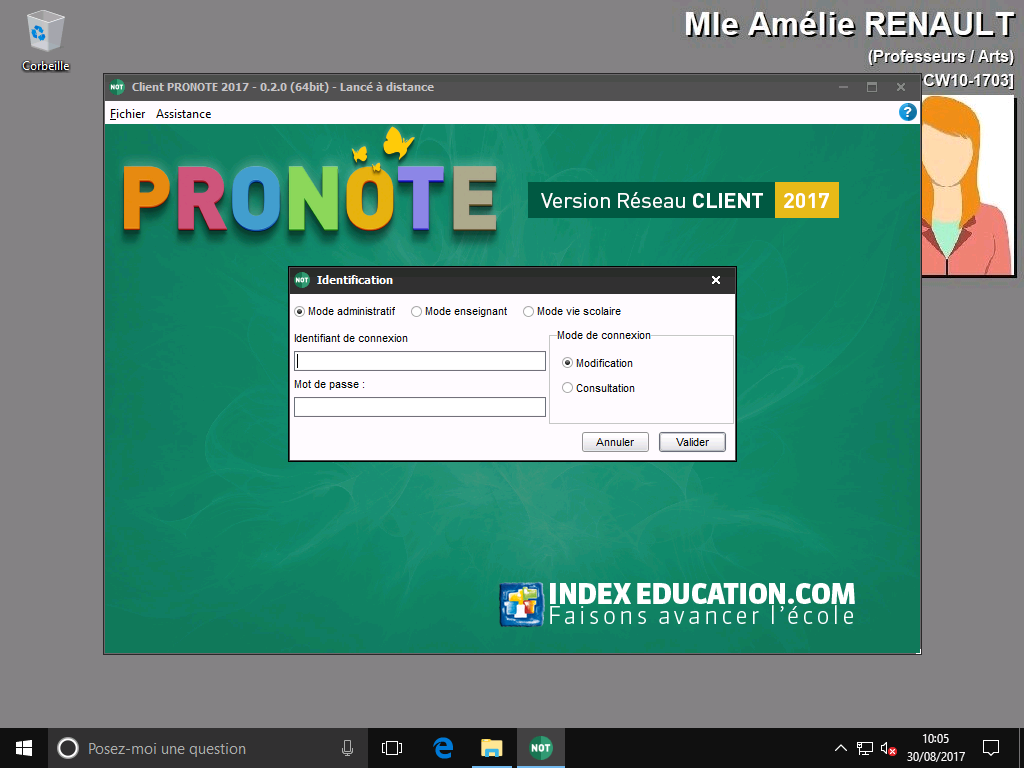Click the INDEX EDUCATION.COM link text
This screenshot has height=768, width=1024.
coord(701,594)
